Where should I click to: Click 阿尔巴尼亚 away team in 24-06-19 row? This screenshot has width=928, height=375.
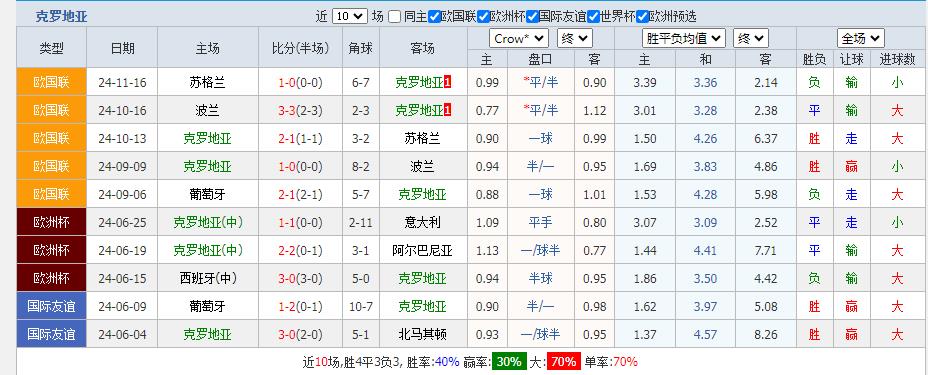423,250
